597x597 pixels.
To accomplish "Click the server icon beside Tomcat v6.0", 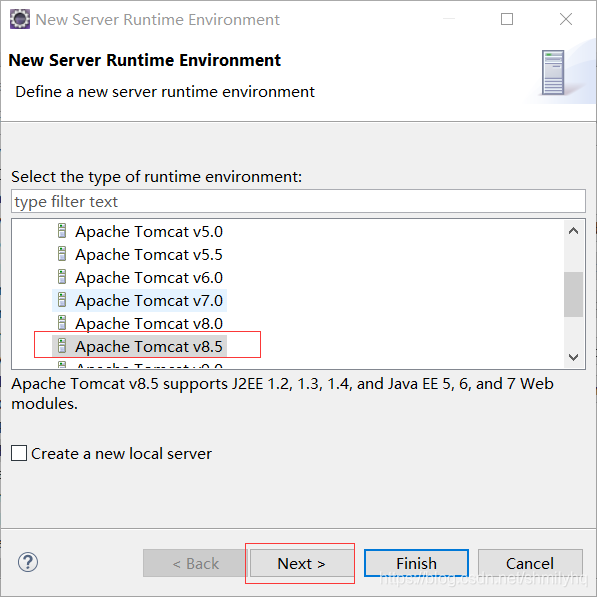I will [x=62, y=277].
